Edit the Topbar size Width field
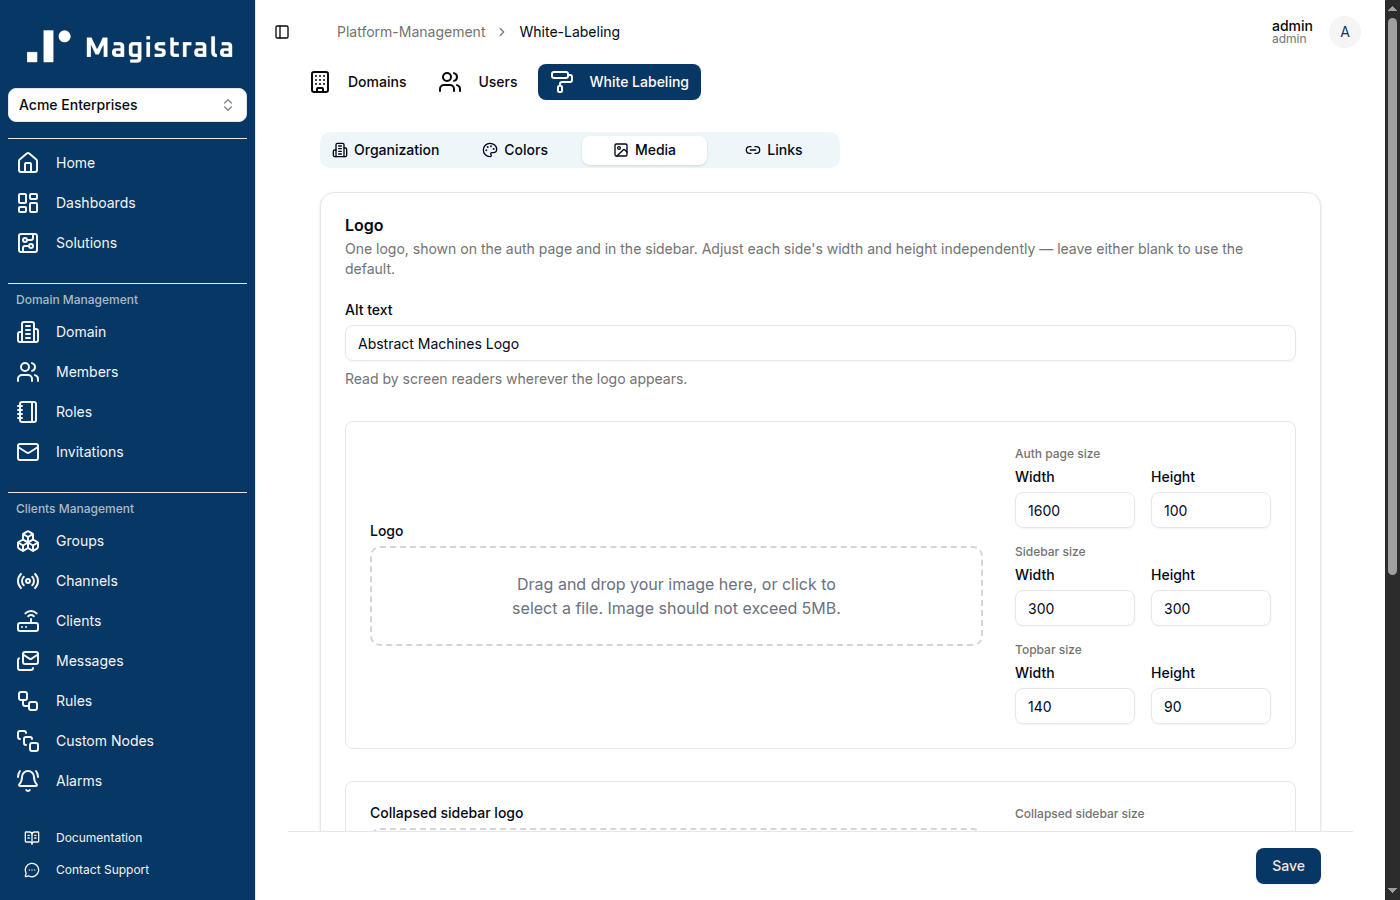 pyautogui.click(x=1075, y=706)
